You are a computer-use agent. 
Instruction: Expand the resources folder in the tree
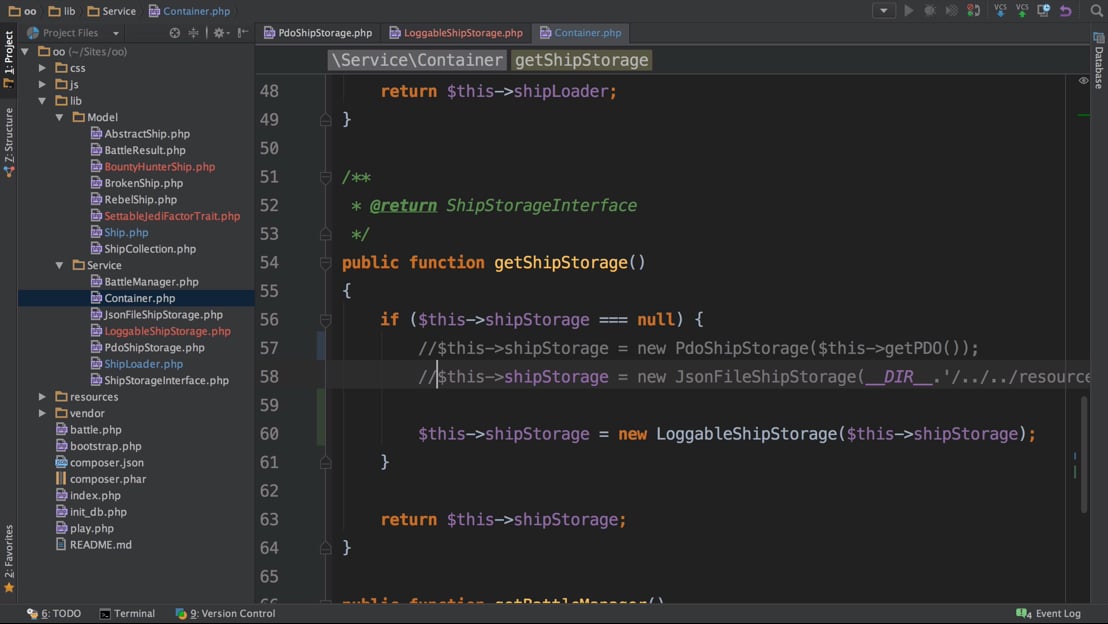[42, 397]
